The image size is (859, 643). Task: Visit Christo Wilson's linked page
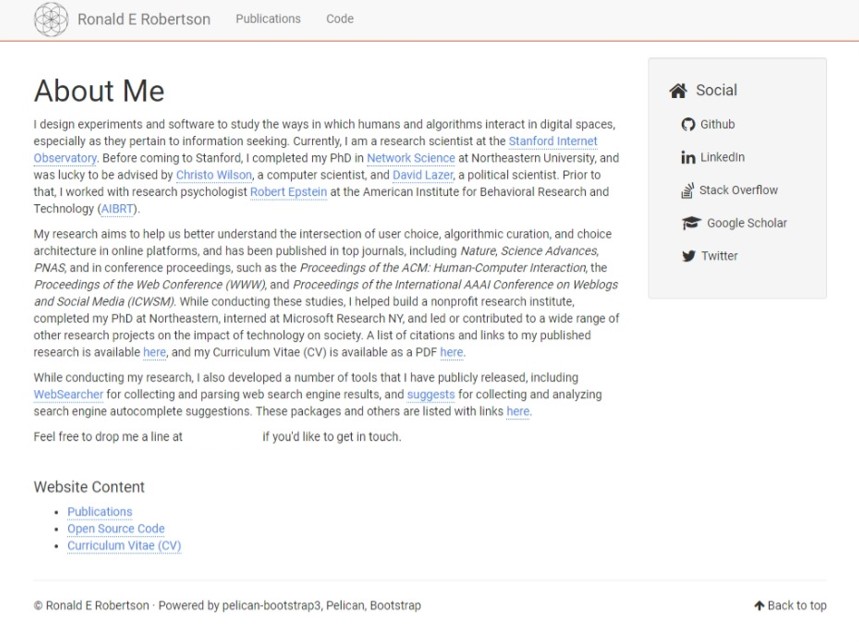tap(214, 175)
